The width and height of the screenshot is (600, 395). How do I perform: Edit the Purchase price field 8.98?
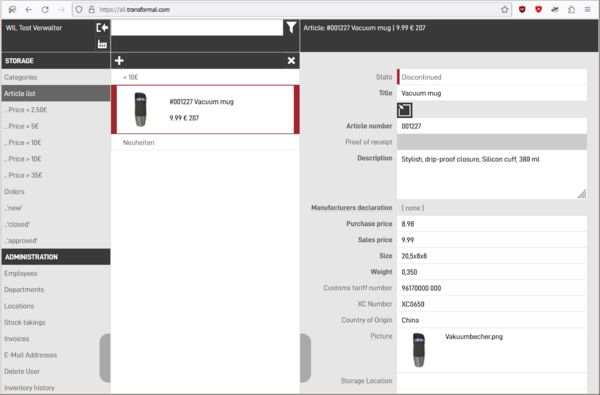tap(492, 224)
